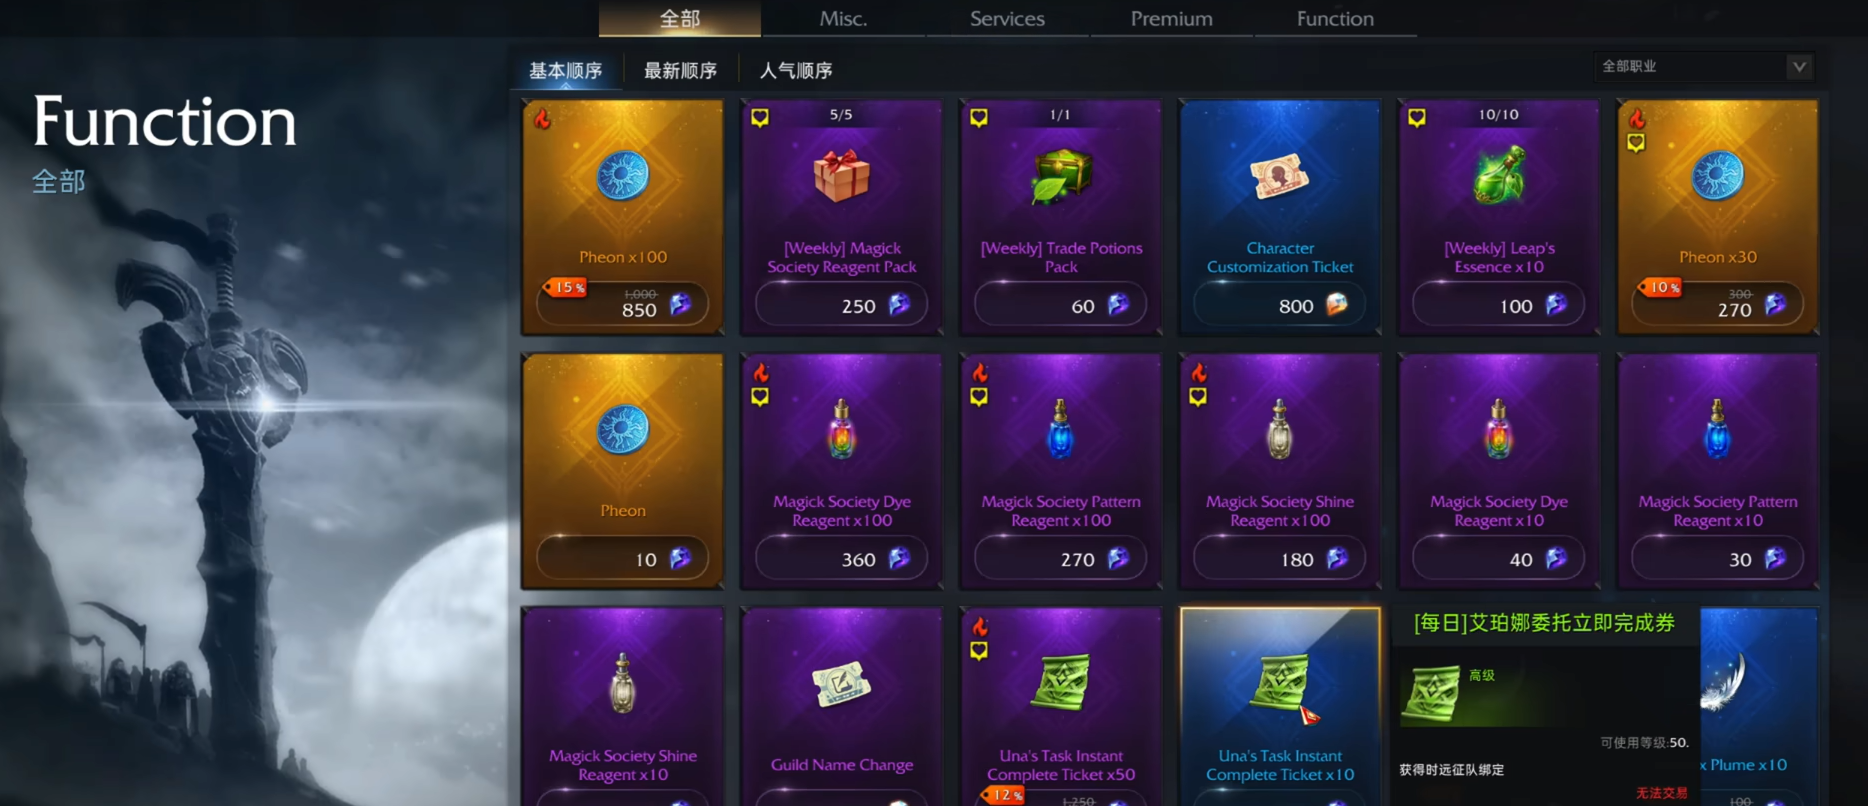
Task: Pick the Magick Society Dye Reagent x100 bottle
Action: 841,430
